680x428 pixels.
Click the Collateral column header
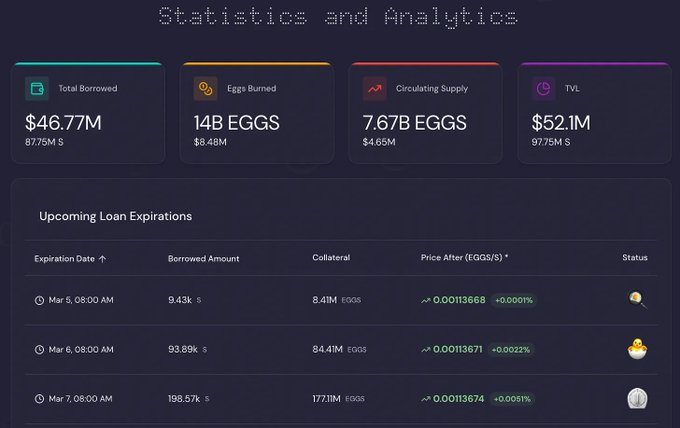[331, 258]
